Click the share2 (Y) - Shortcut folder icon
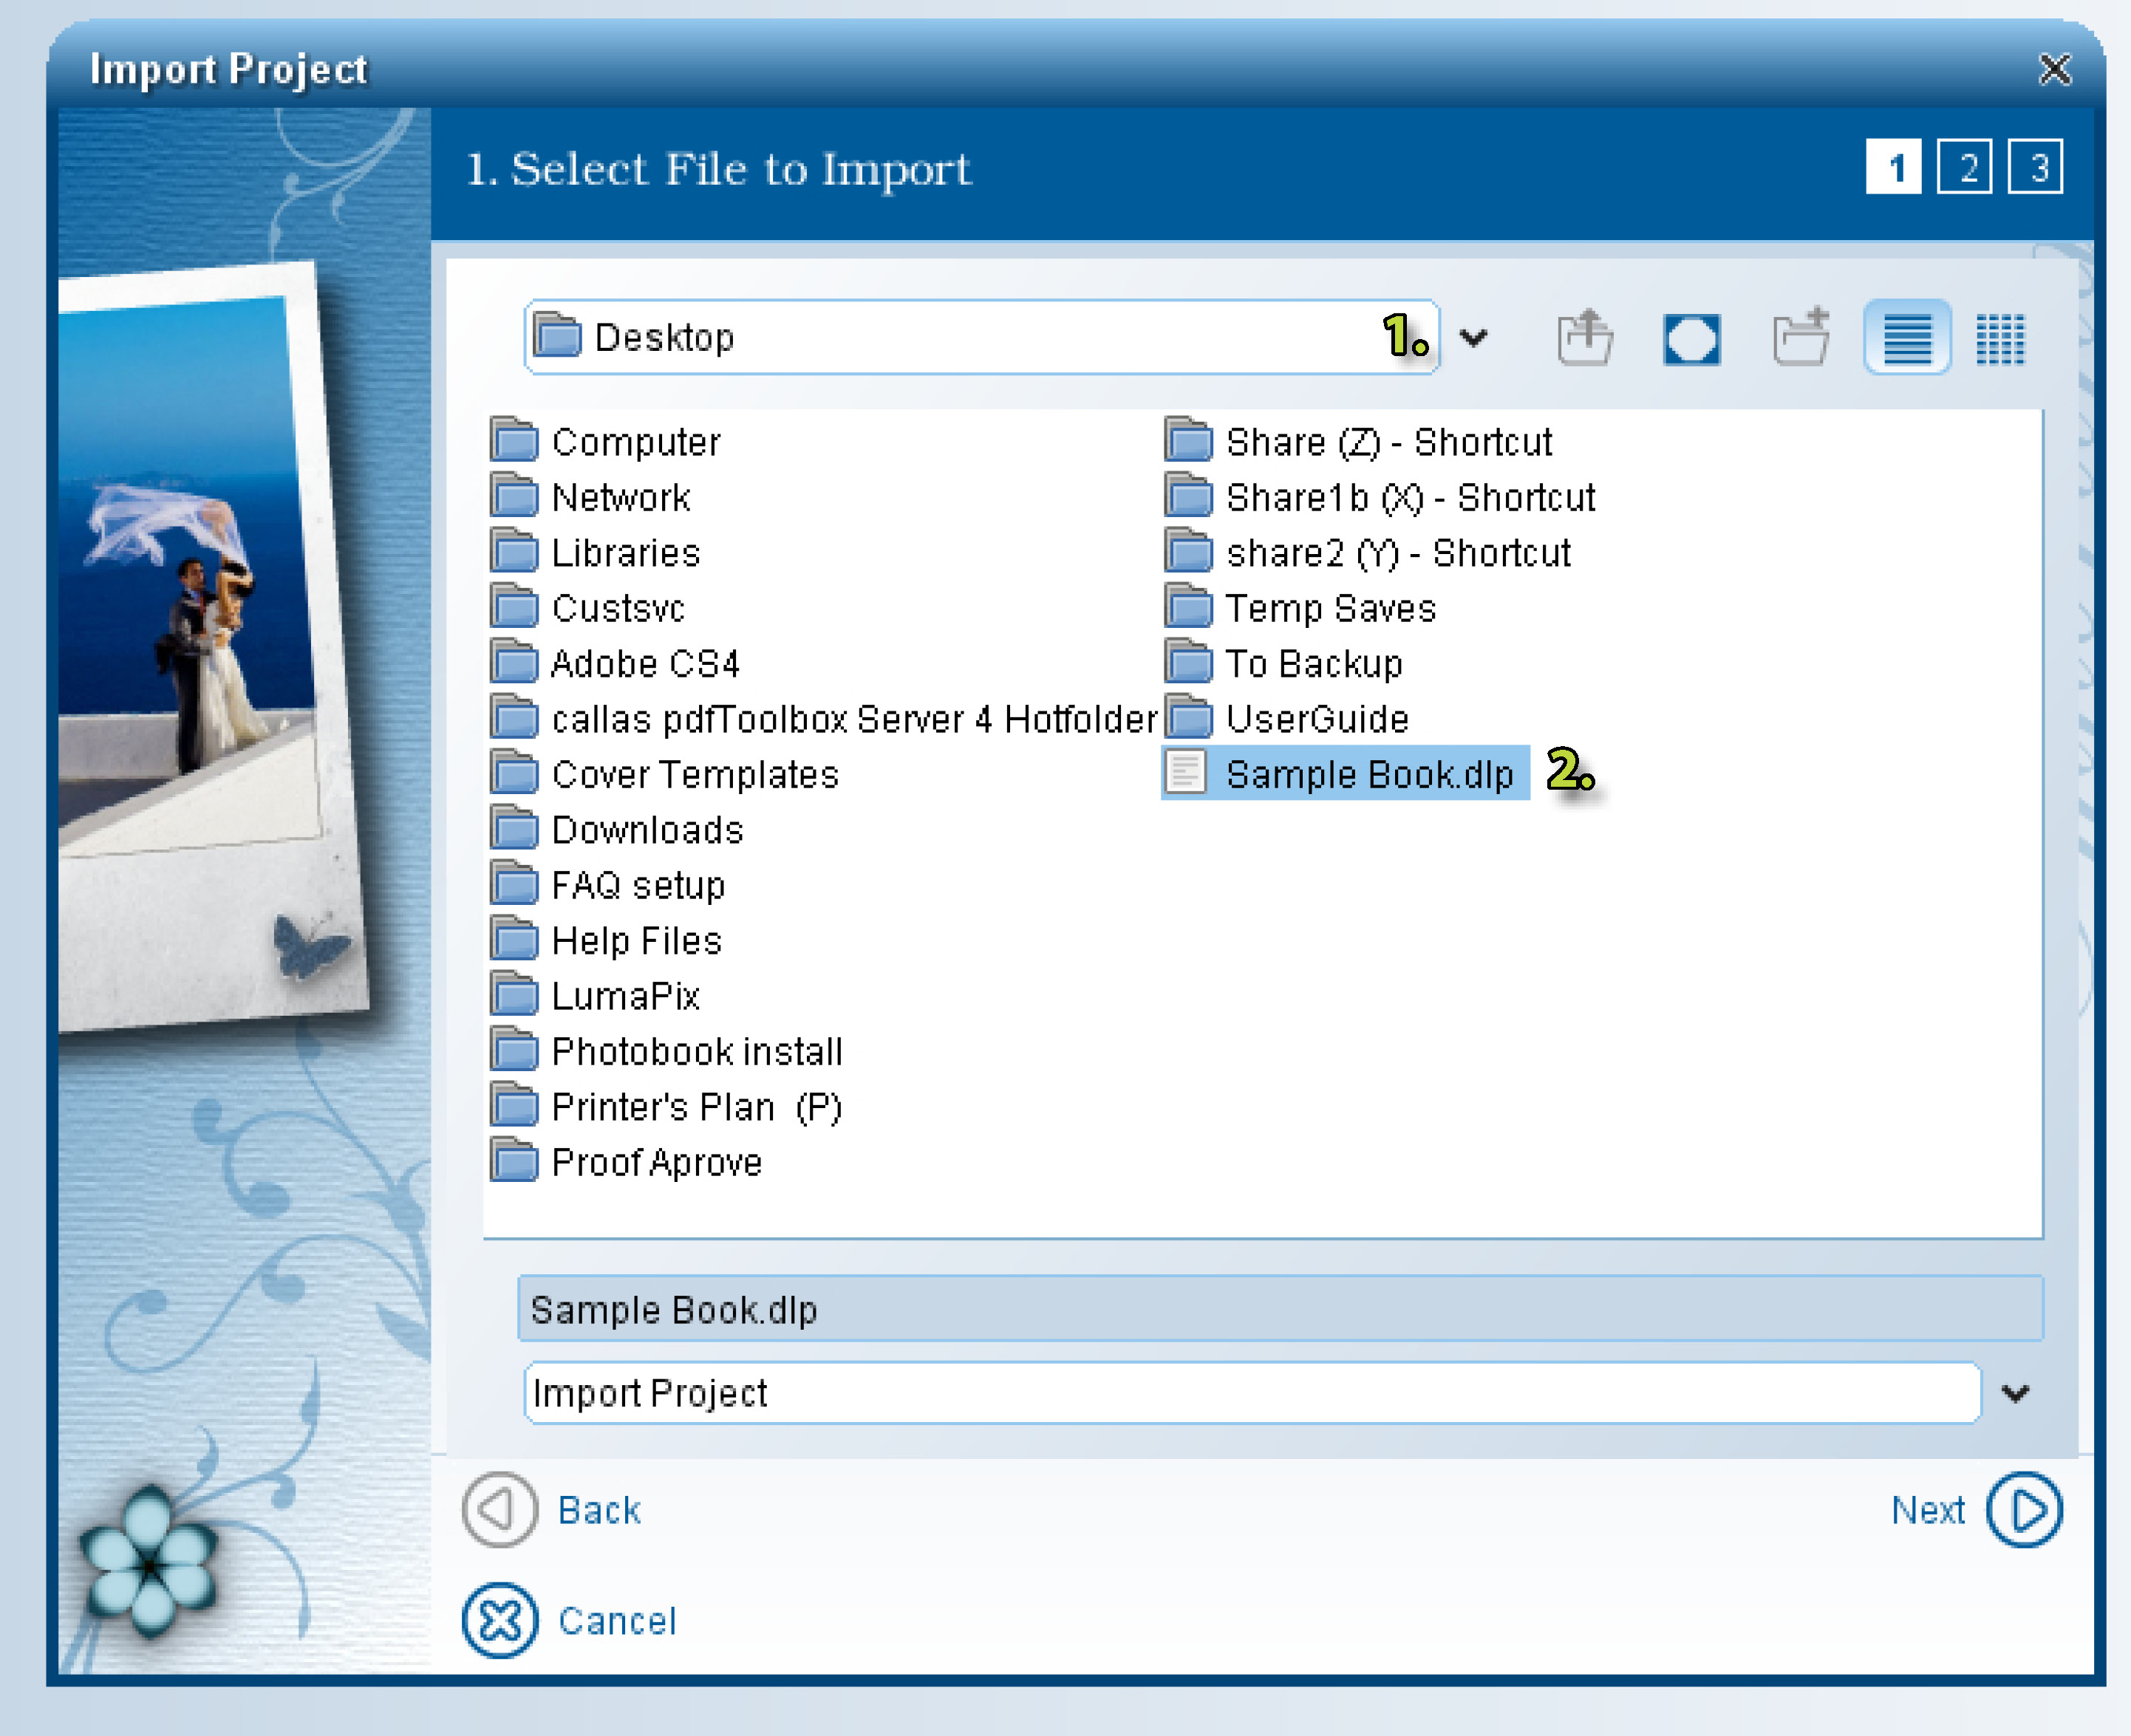This screenshot has height=1736, width=2131. (1188, 551)
